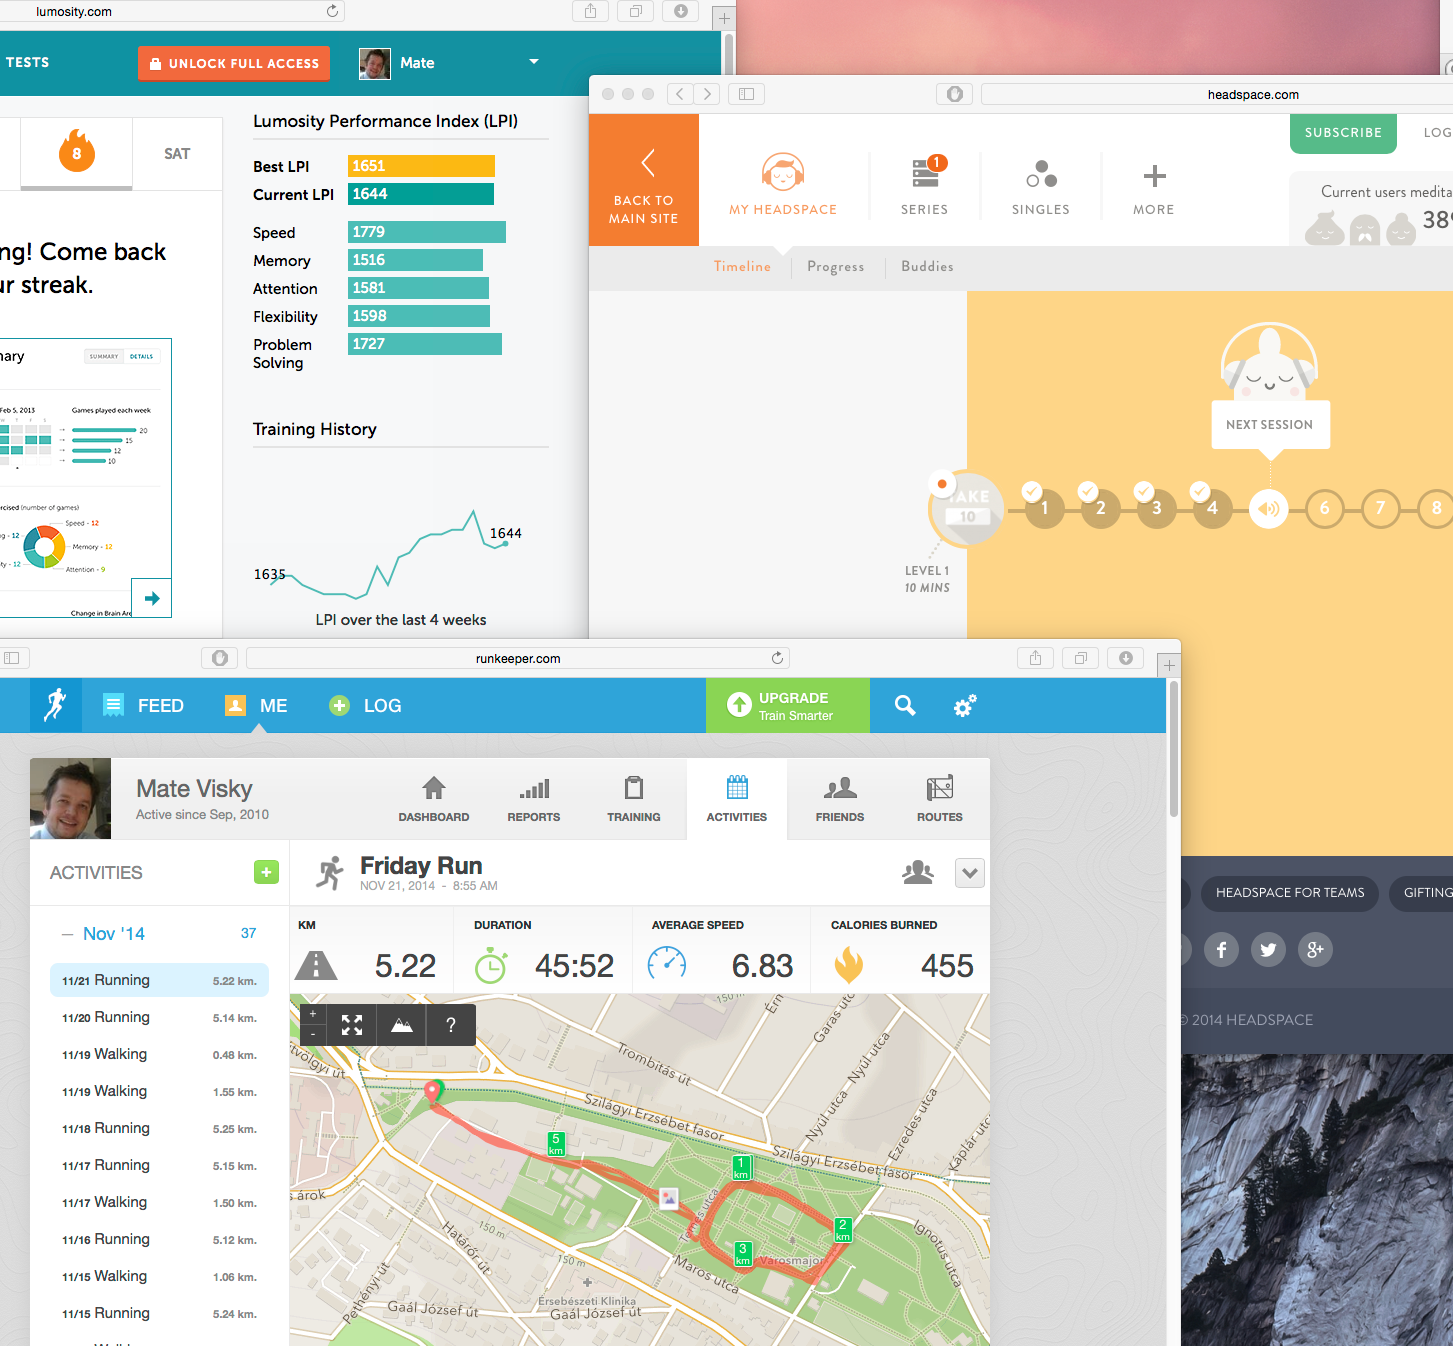Reload the runkeeper.com page
1453x1346 pixels.
coord(777,658)
